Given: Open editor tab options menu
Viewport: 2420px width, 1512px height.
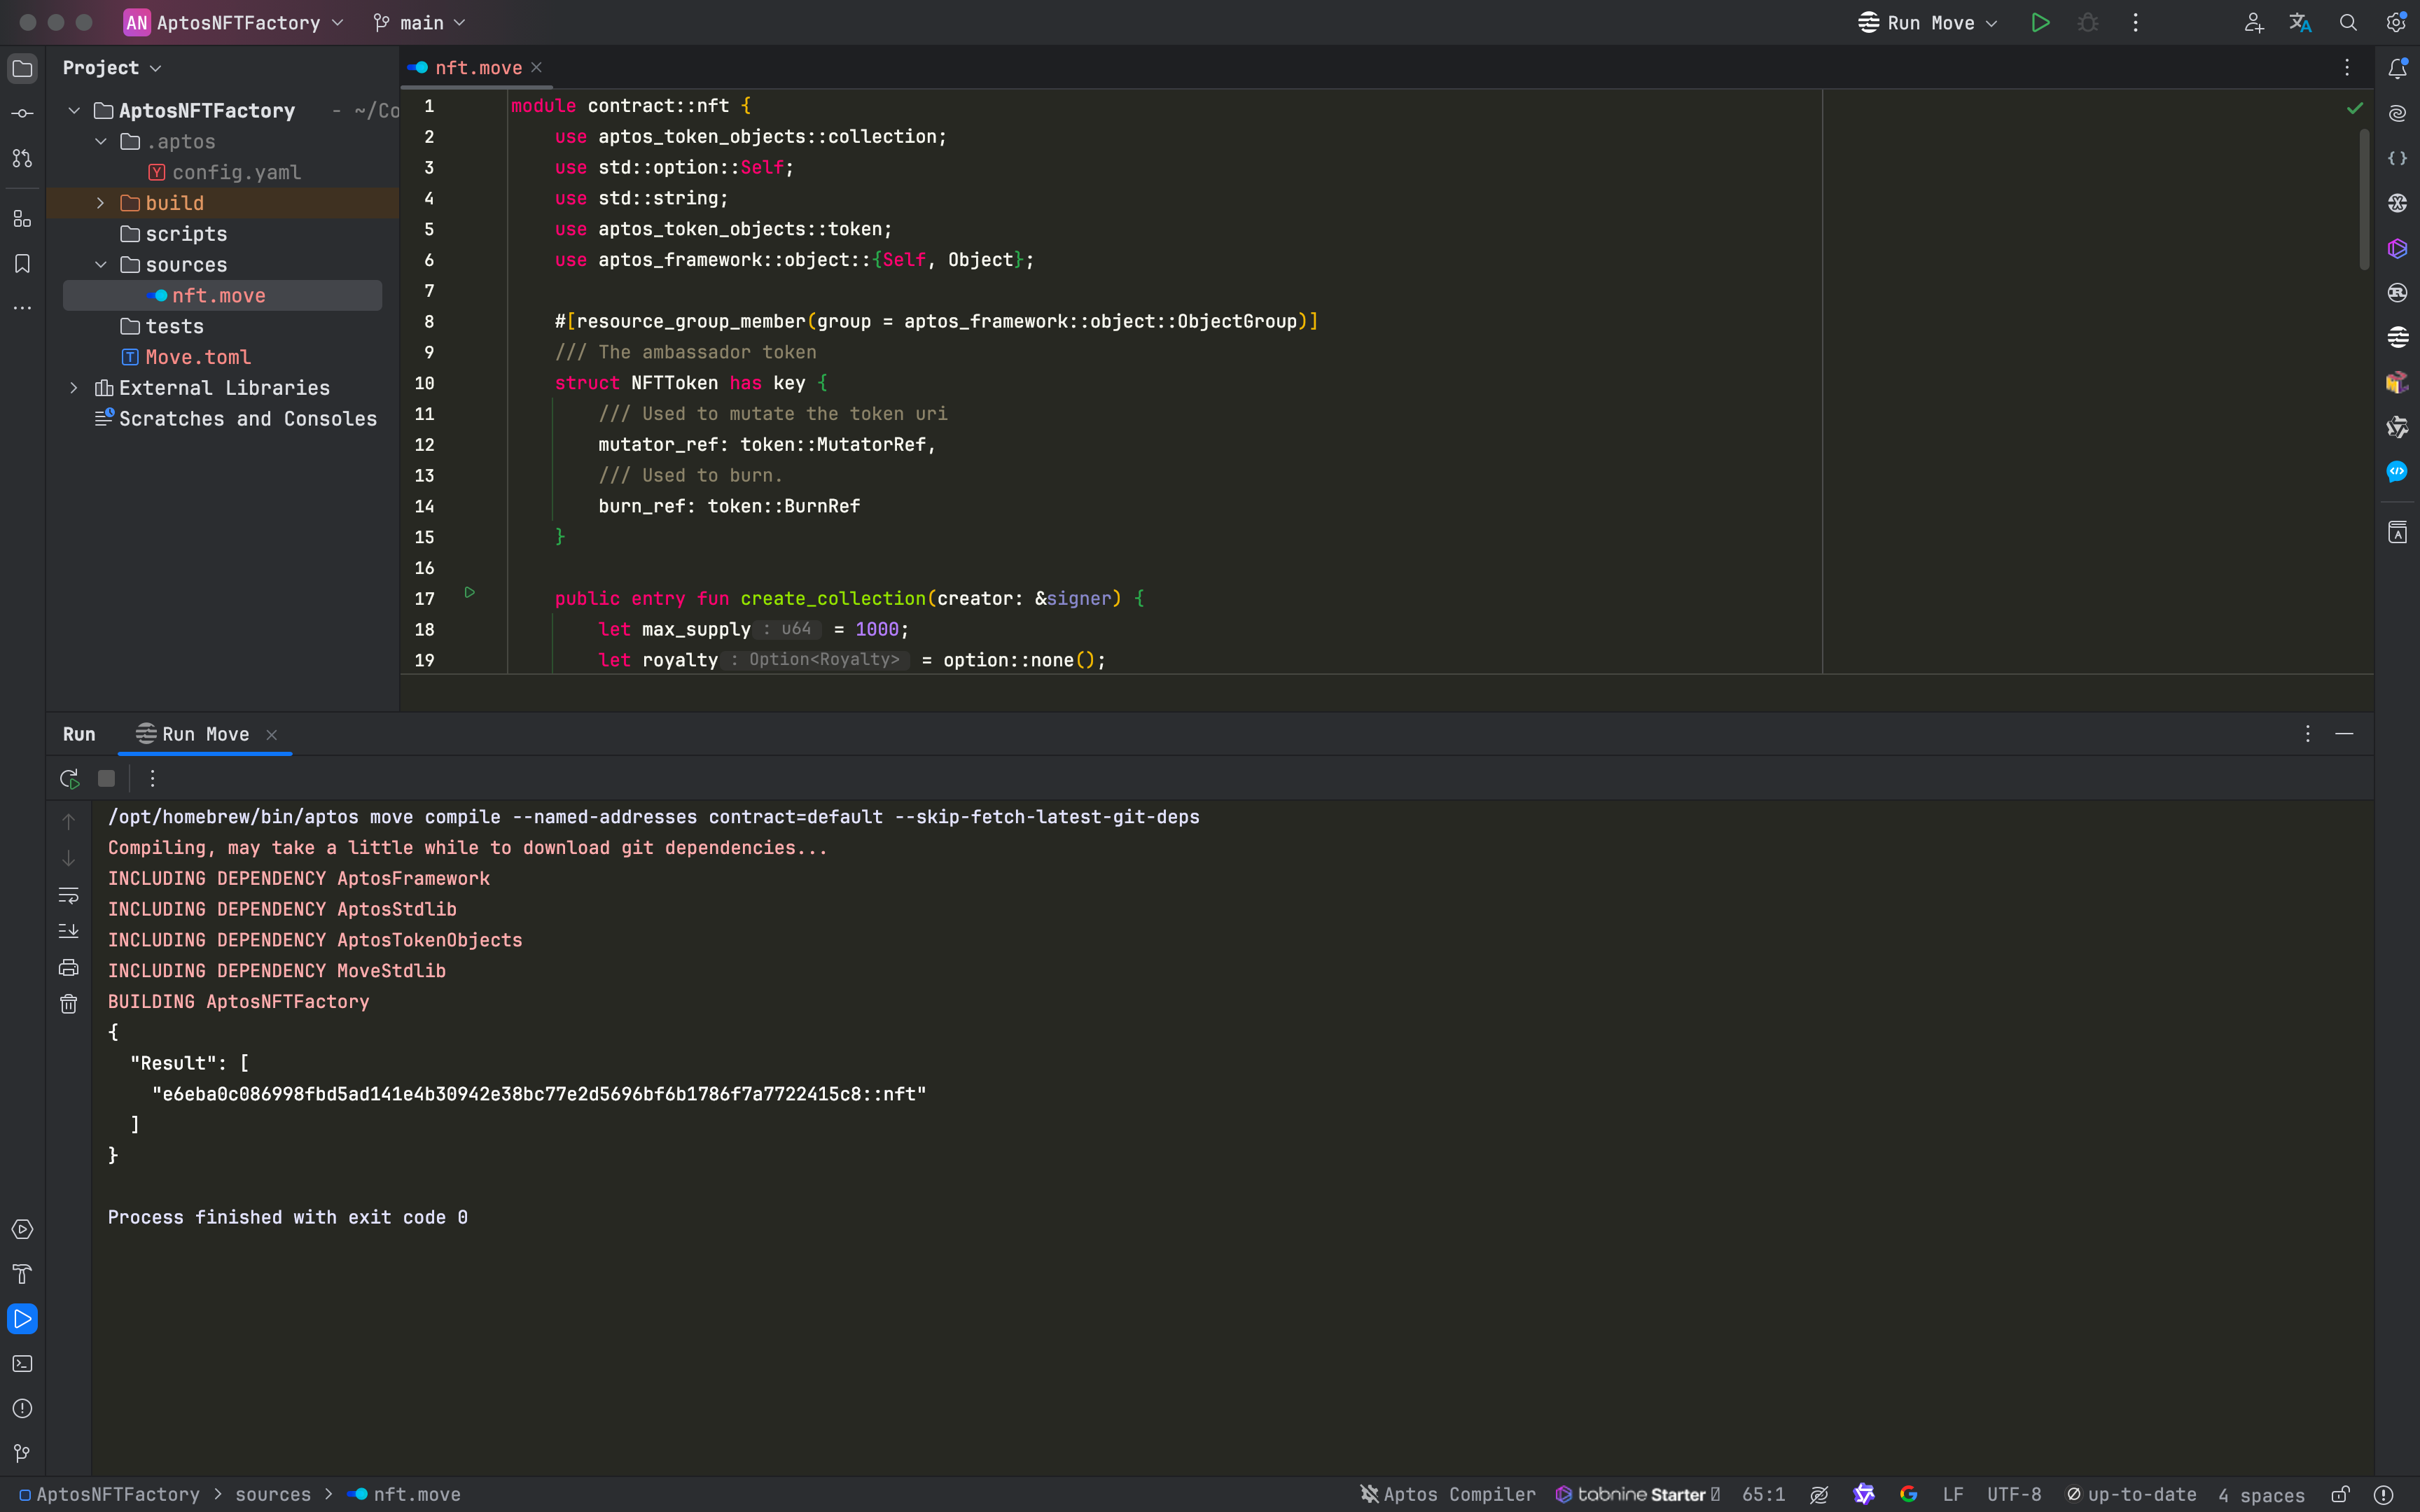Looking at the screenshot, I should pyautogui.click(x=2347, y=68).
